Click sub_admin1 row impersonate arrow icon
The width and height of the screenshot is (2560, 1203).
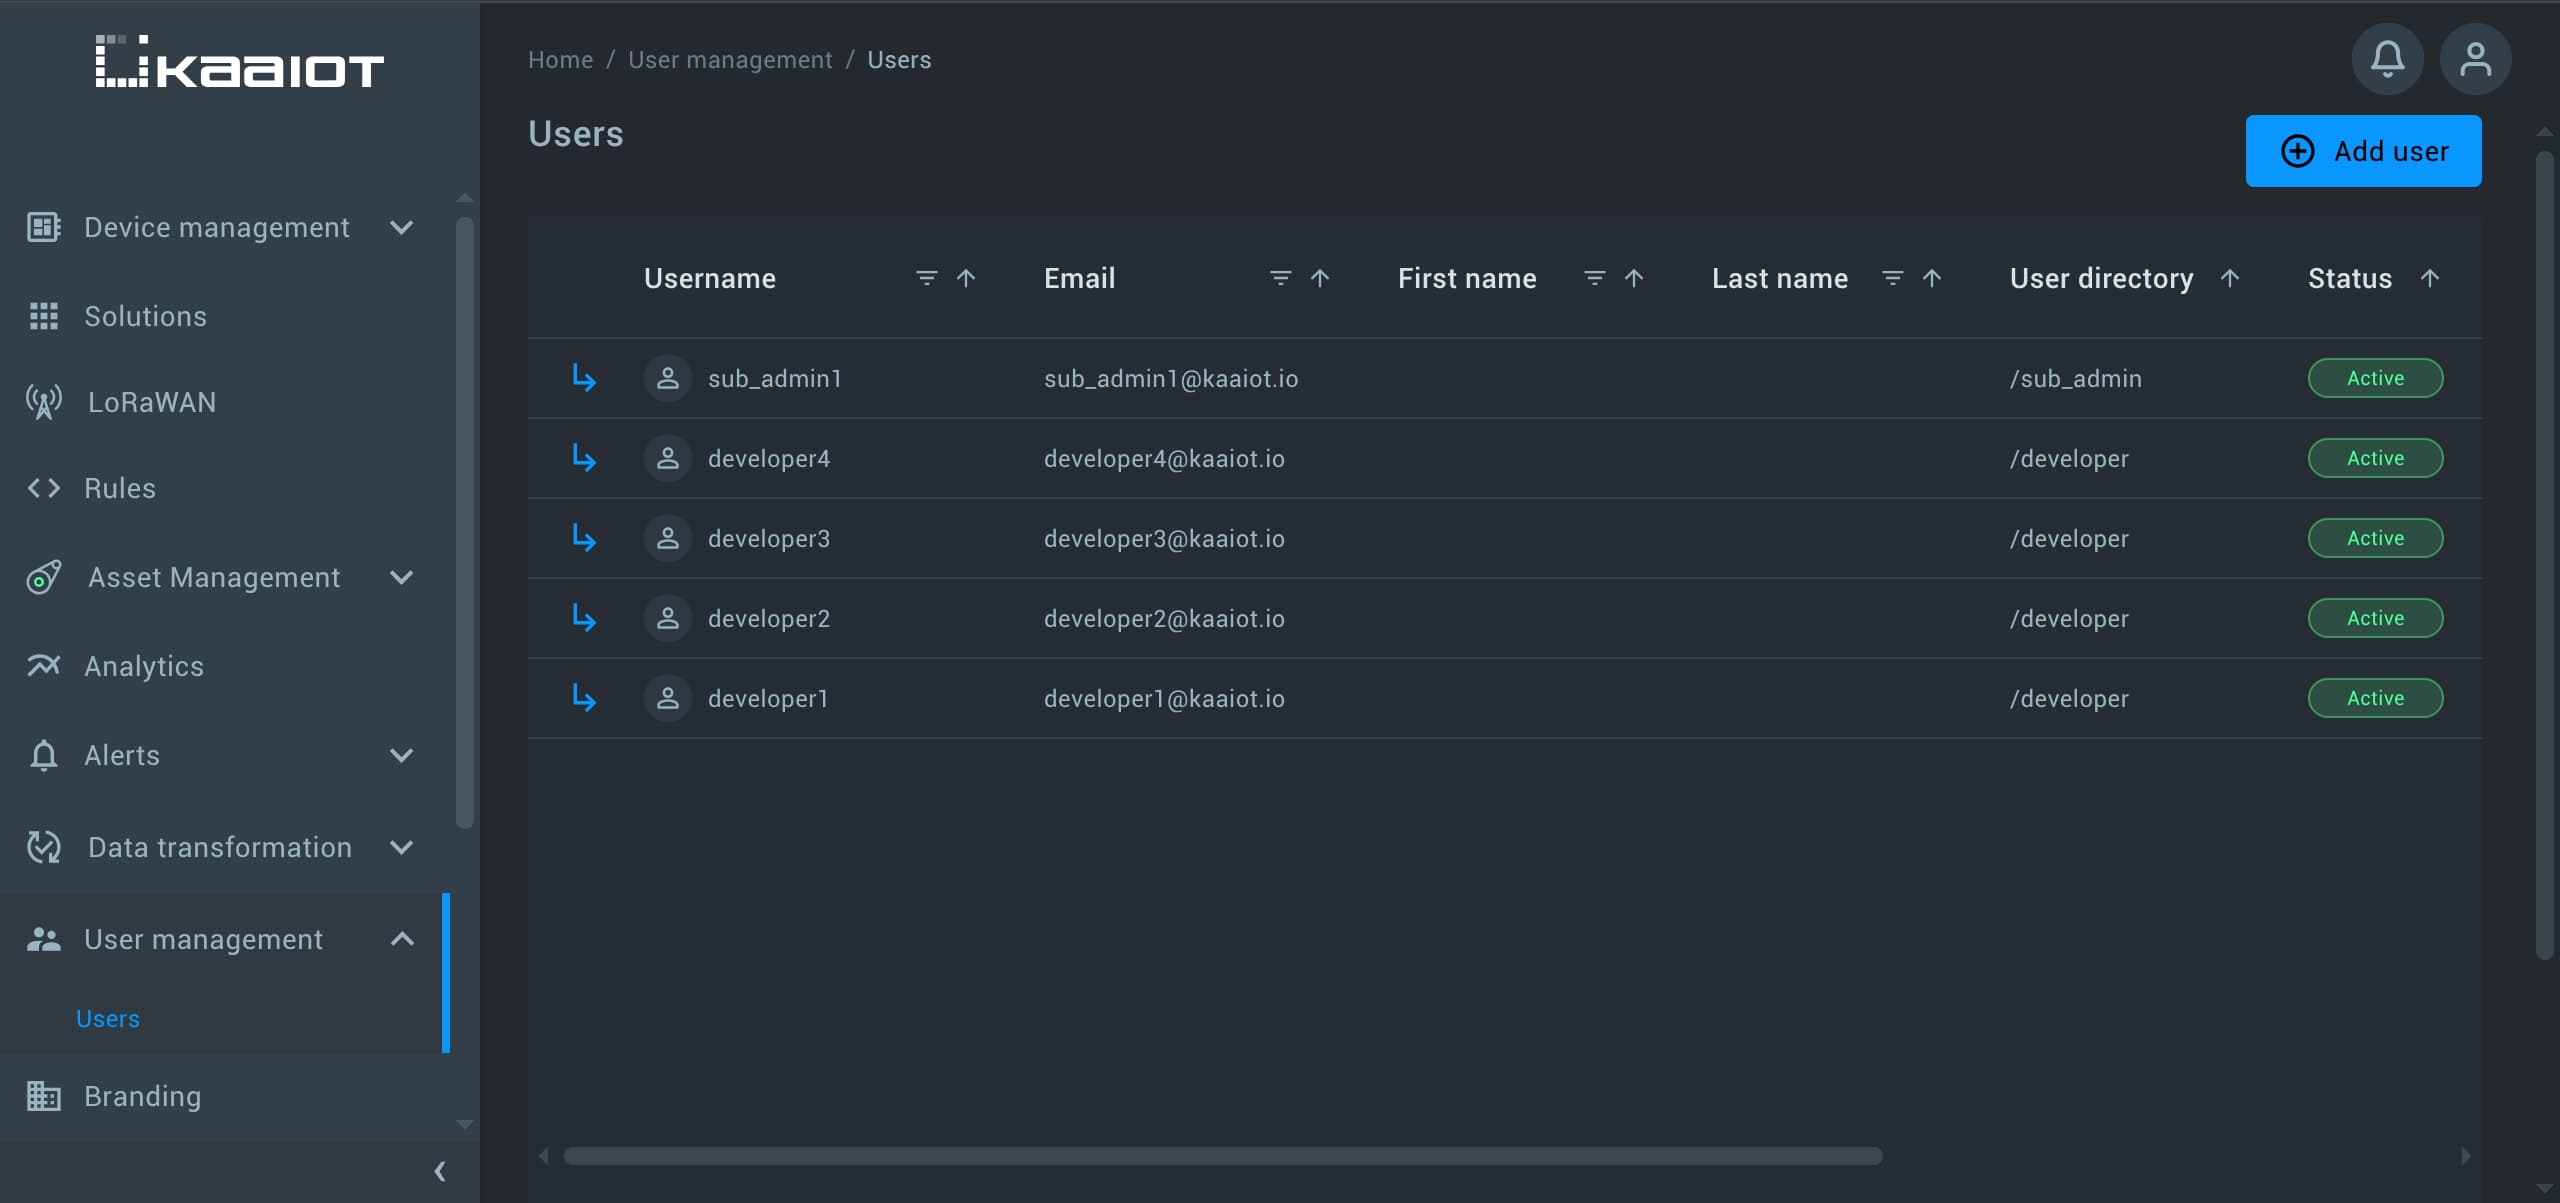584,378
